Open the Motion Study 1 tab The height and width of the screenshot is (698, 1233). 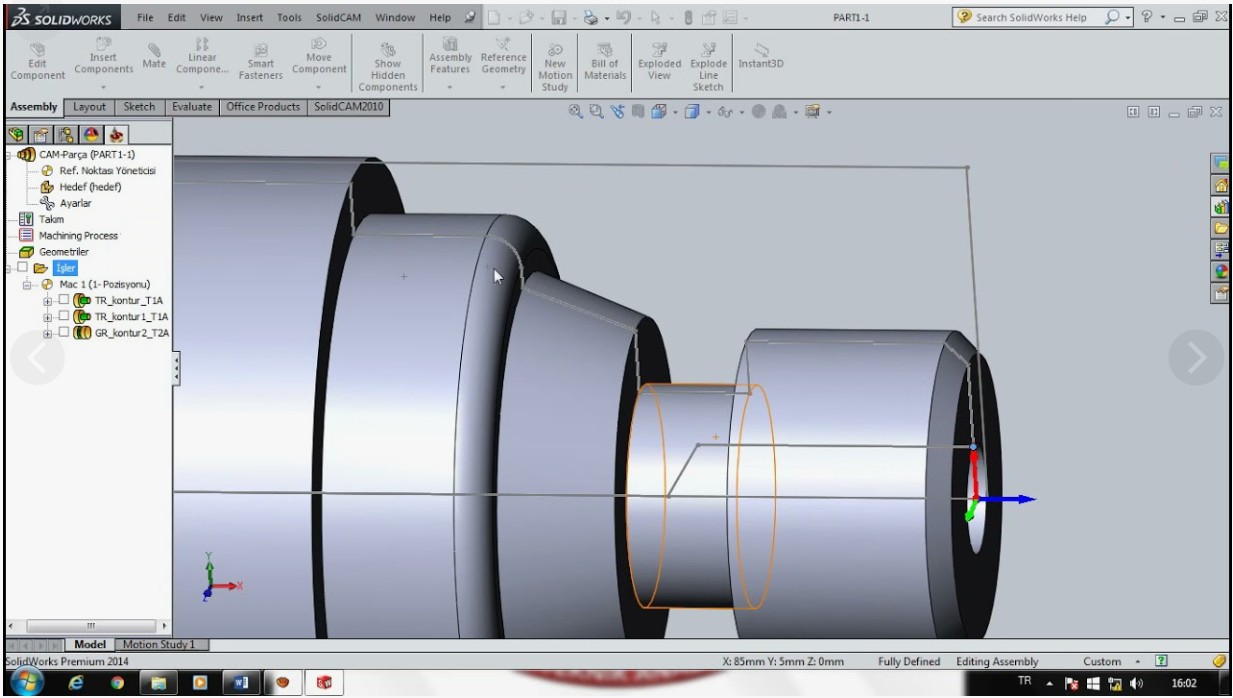click(x=158, y=645)
